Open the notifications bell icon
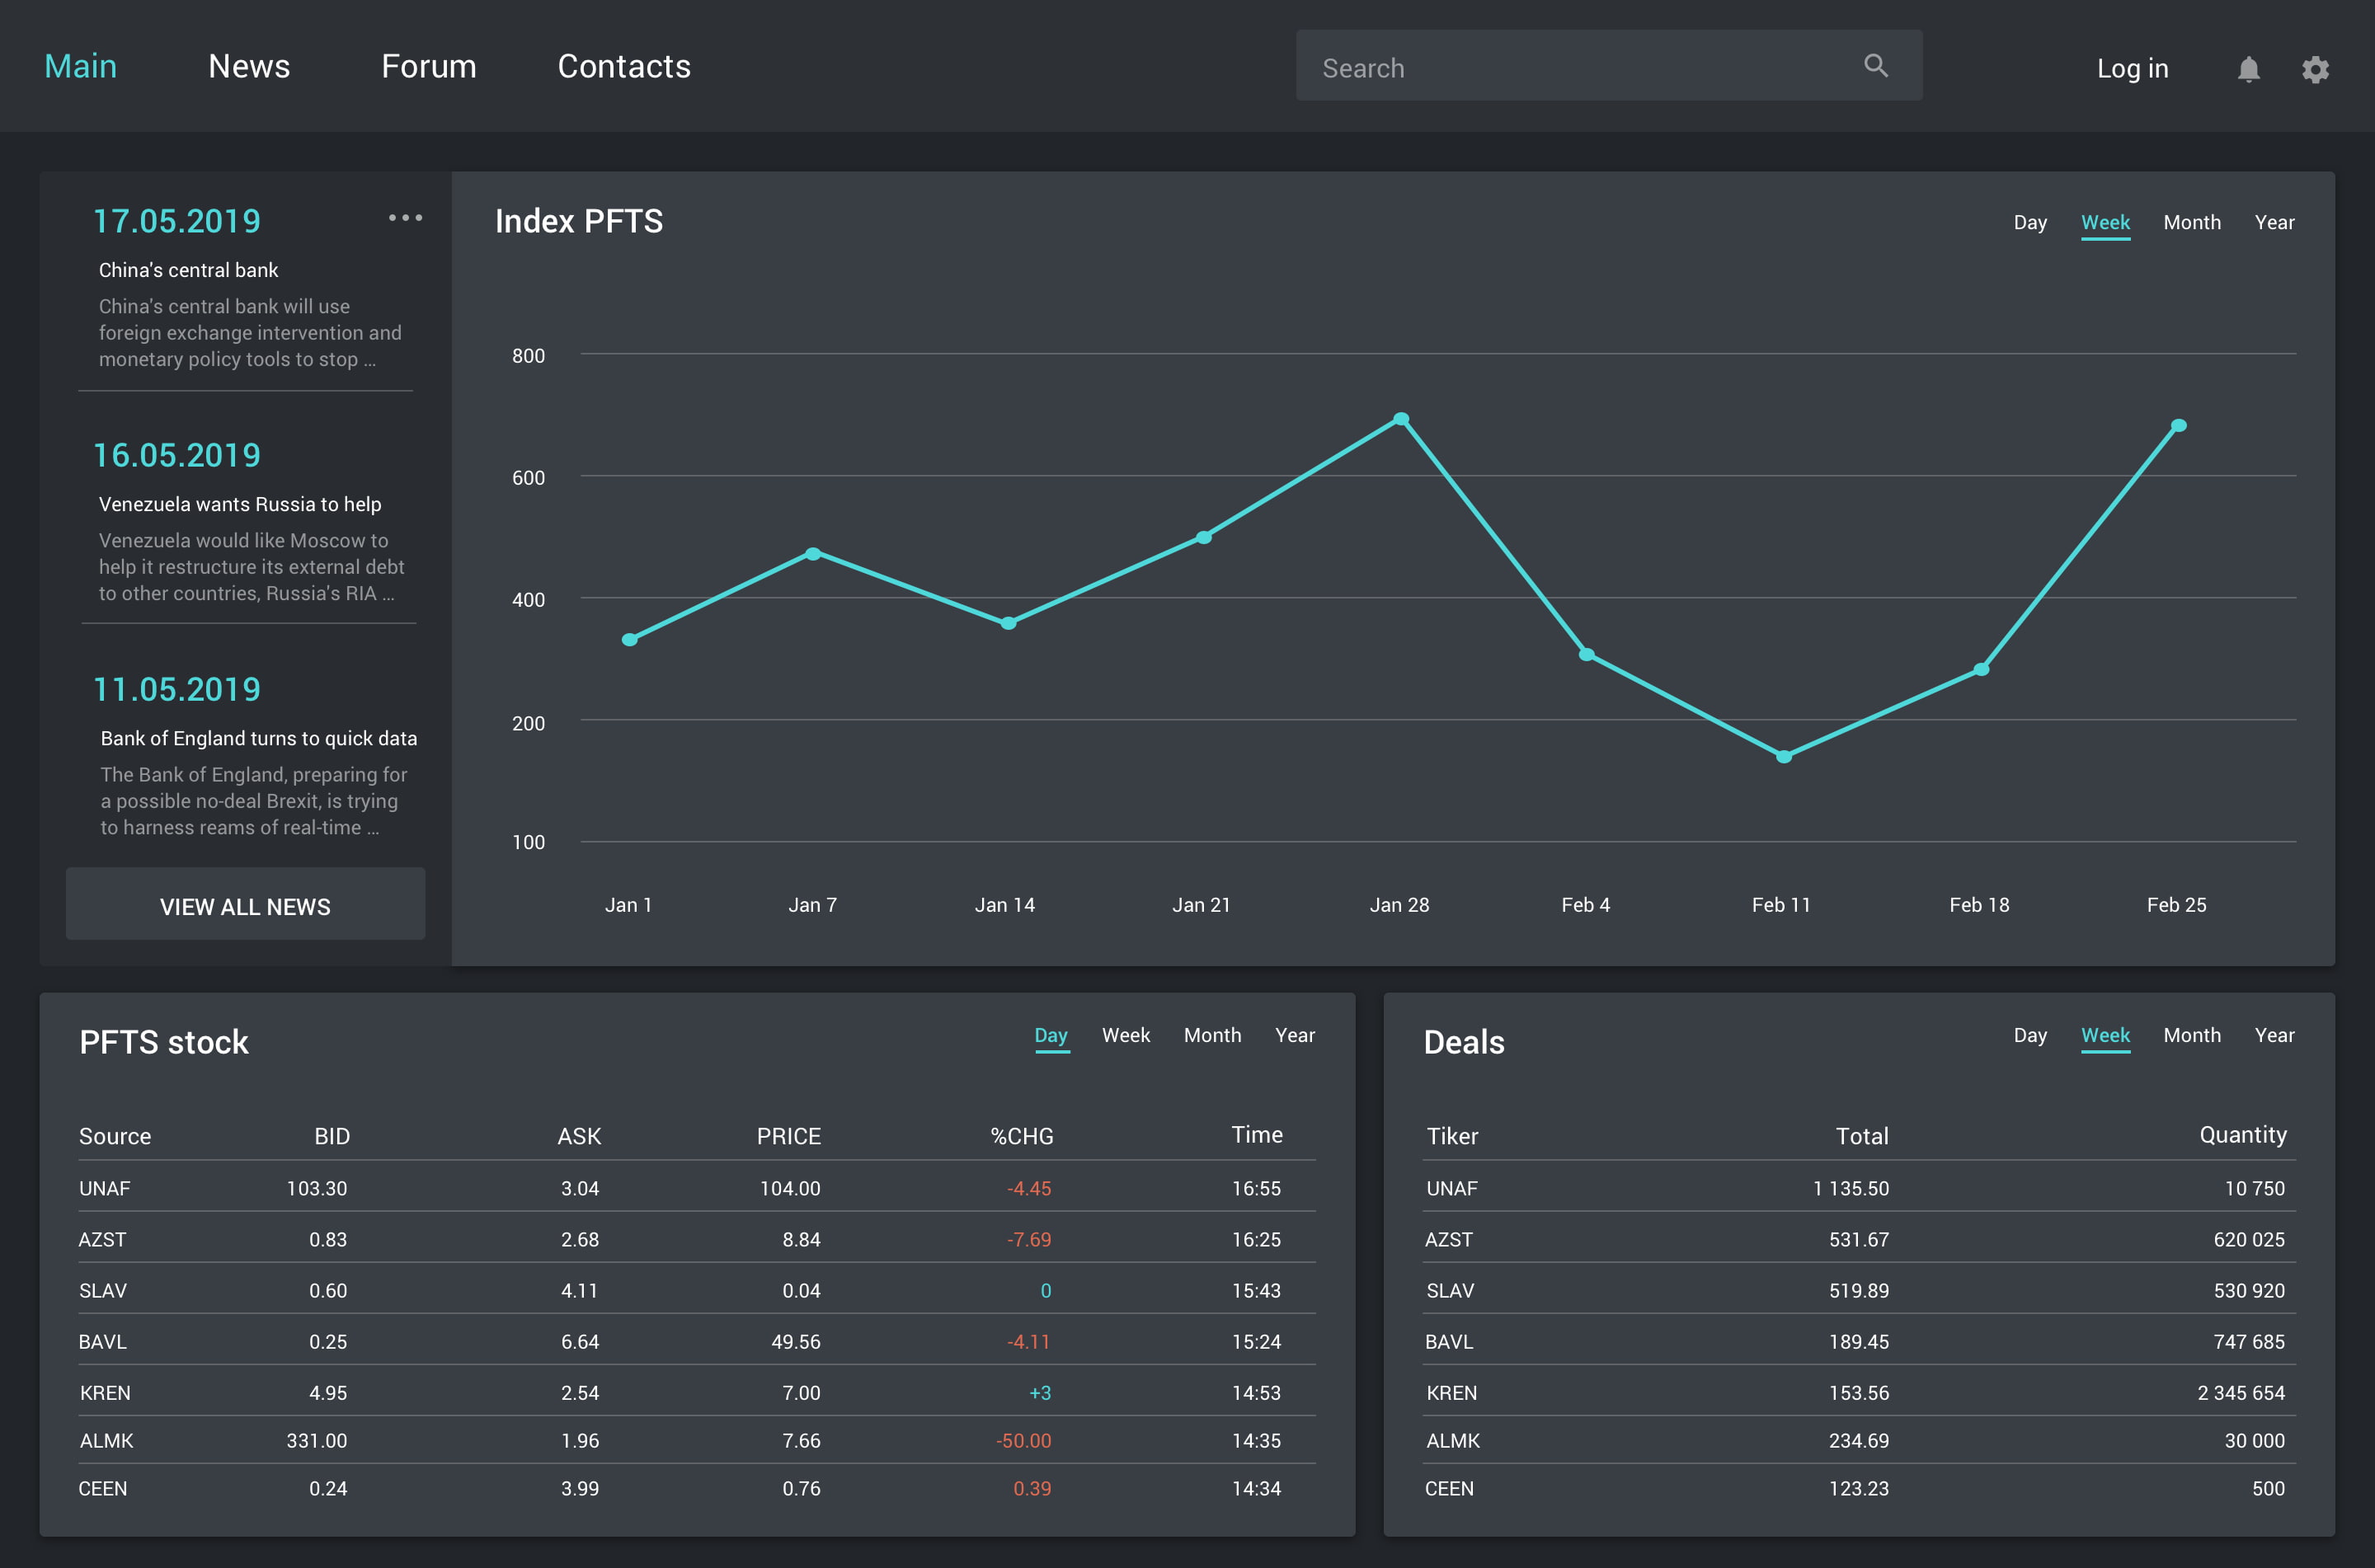This screenshot has width=2375, height=1568. (2248, 69)
